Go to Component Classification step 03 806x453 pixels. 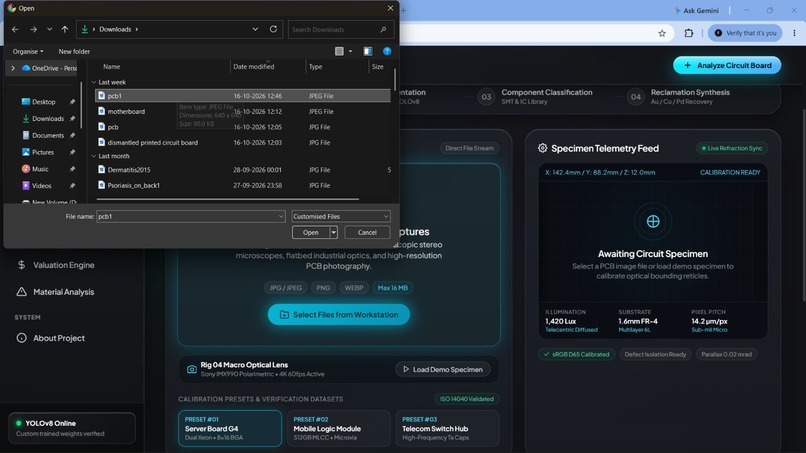click(x=536, y=97)
